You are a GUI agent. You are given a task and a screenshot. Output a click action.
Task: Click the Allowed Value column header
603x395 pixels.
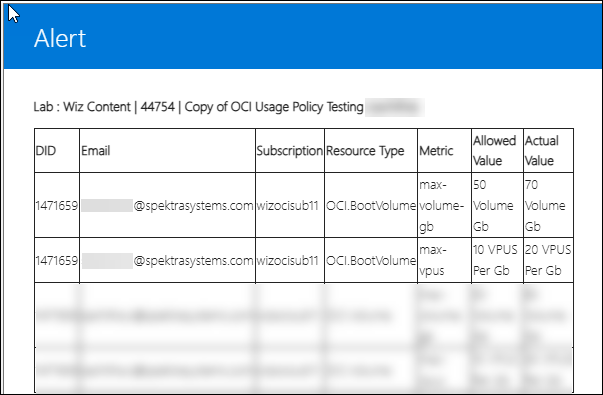pos(495,150)
